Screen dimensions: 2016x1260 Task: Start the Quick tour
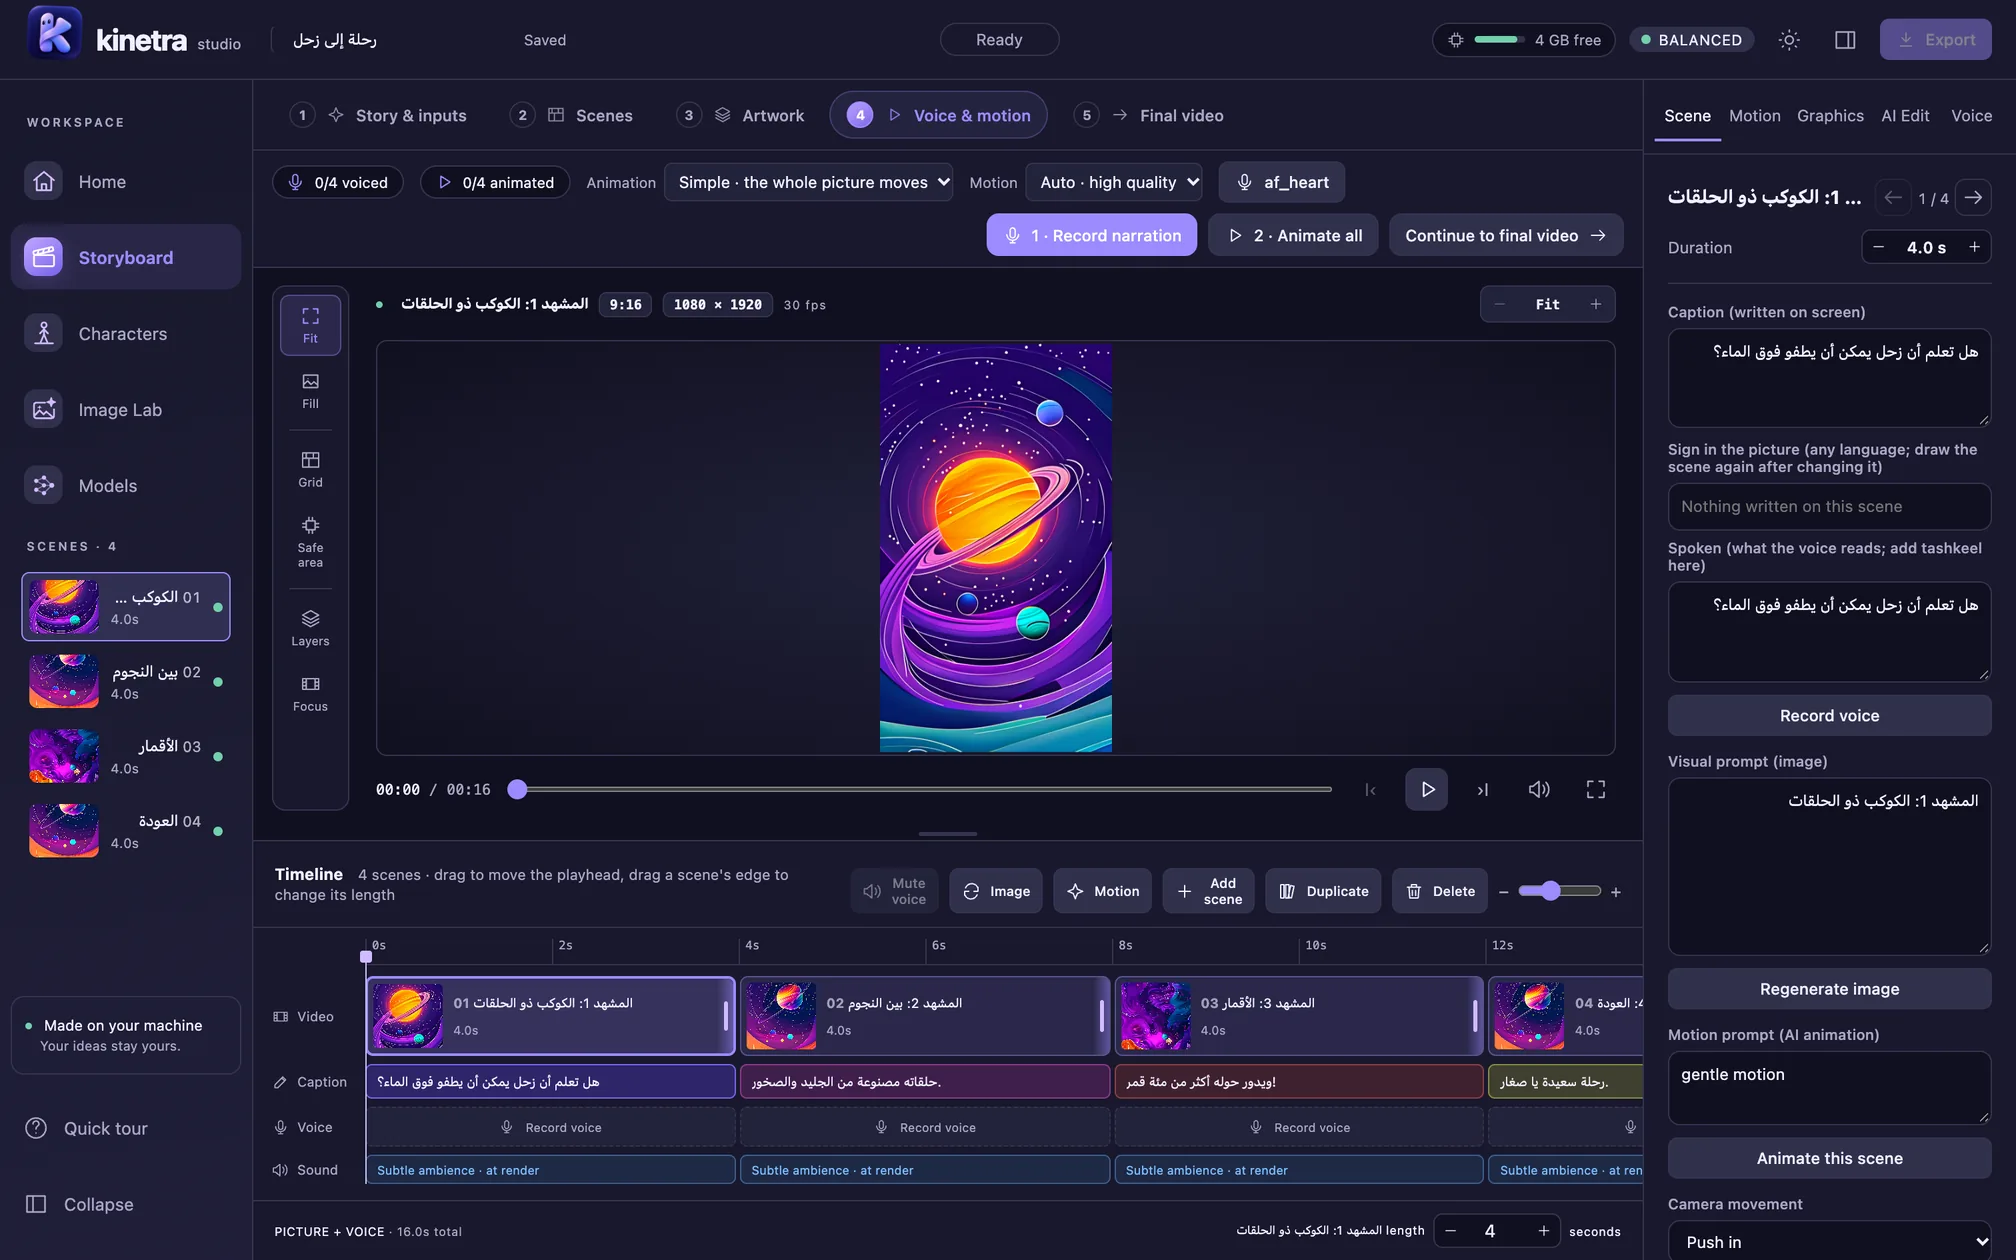[126, 1128]
